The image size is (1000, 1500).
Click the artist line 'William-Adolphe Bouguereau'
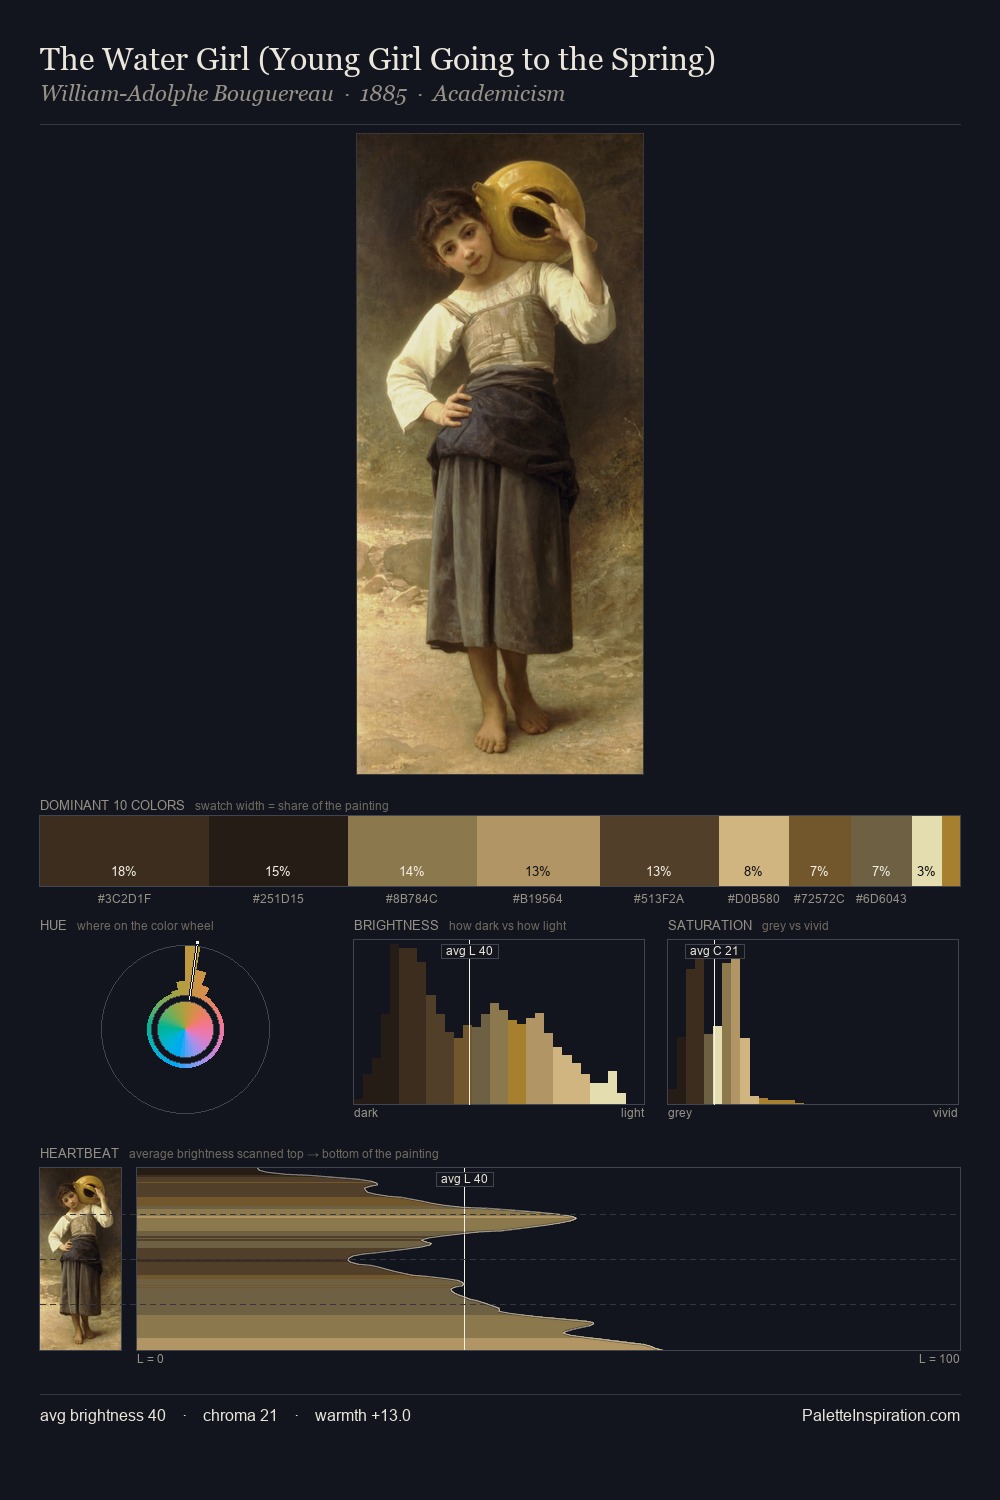(x=187, y=94)
